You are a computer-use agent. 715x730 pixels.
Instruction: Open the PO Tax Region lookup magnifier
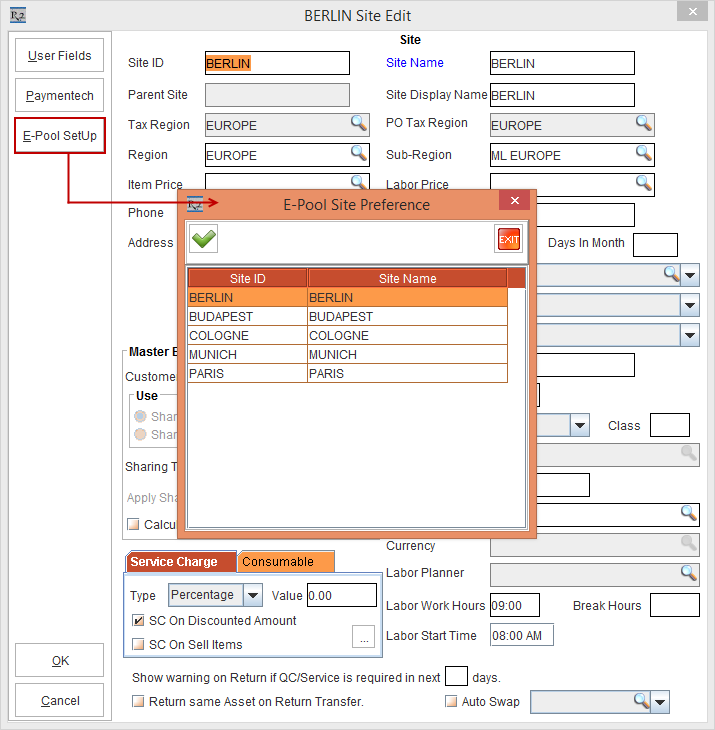[x=643, y=124]
